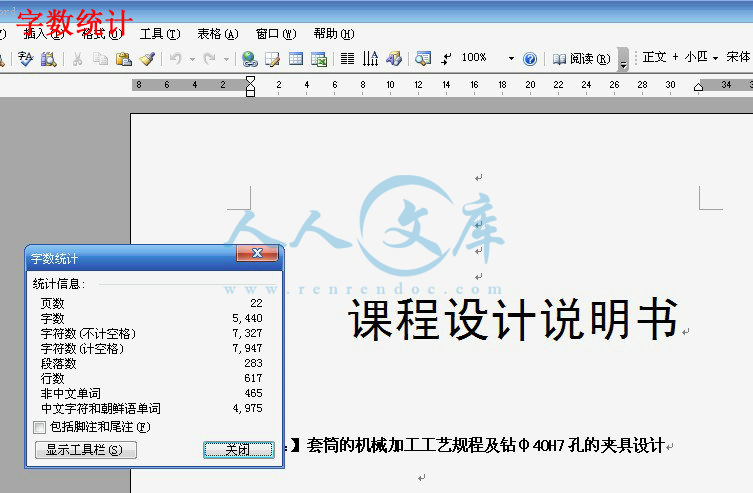753x493 pixels.
Task: Toggle show/hide formatting marks icon
Action: [x=446, y=59]
